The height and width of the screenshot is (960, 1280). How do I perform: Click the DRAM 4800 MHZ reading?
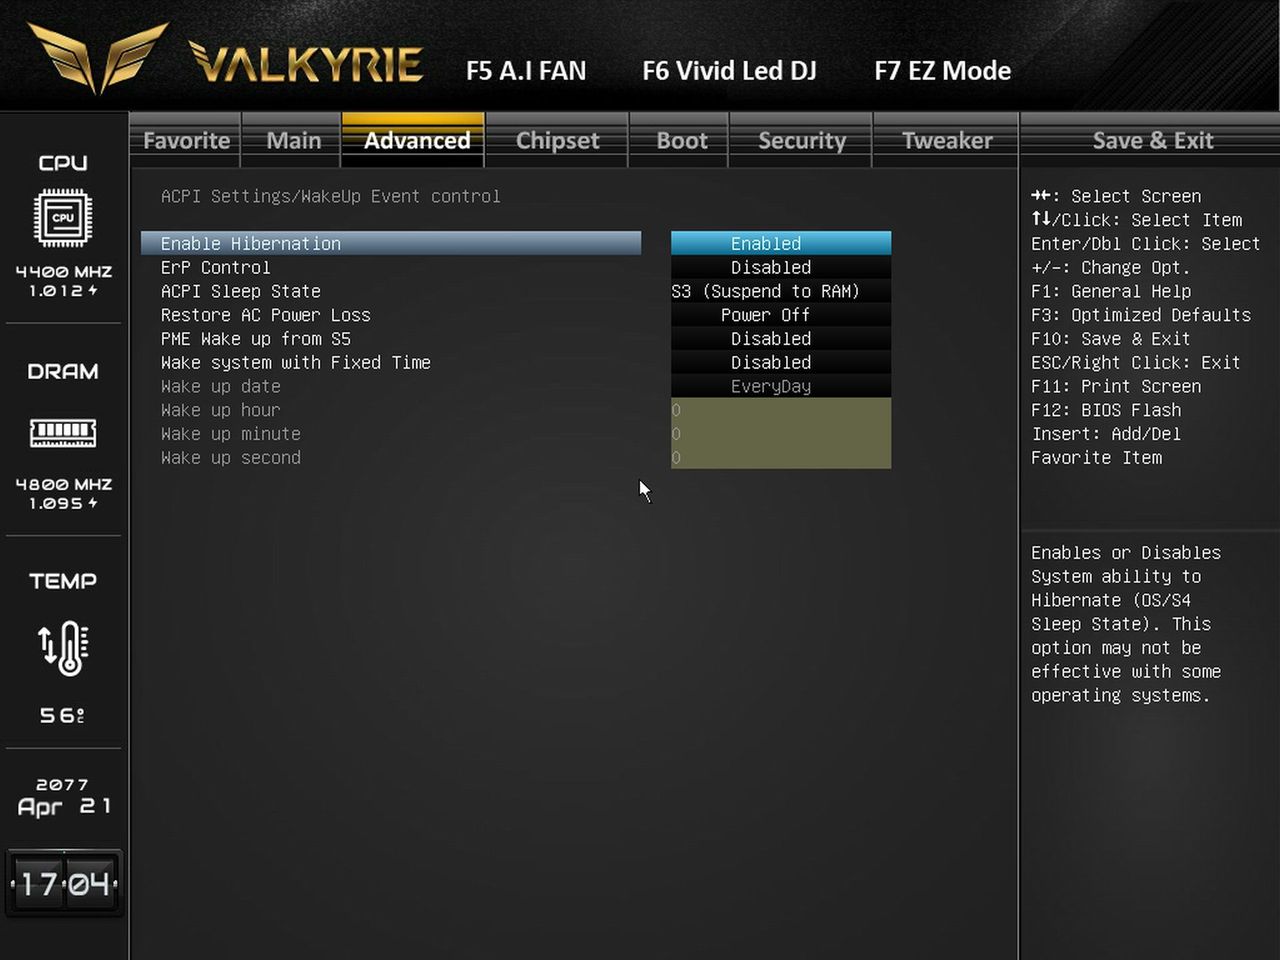[x=63, y=484]
